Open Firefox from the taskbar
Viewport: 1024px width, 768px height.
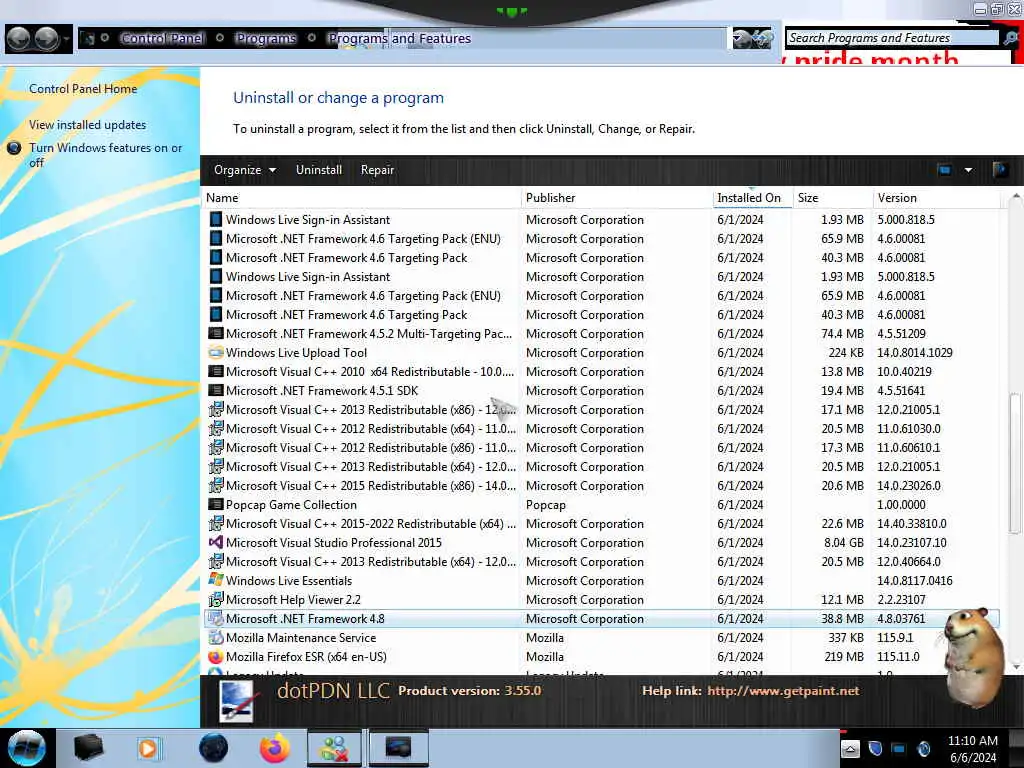tap(275, 748)
